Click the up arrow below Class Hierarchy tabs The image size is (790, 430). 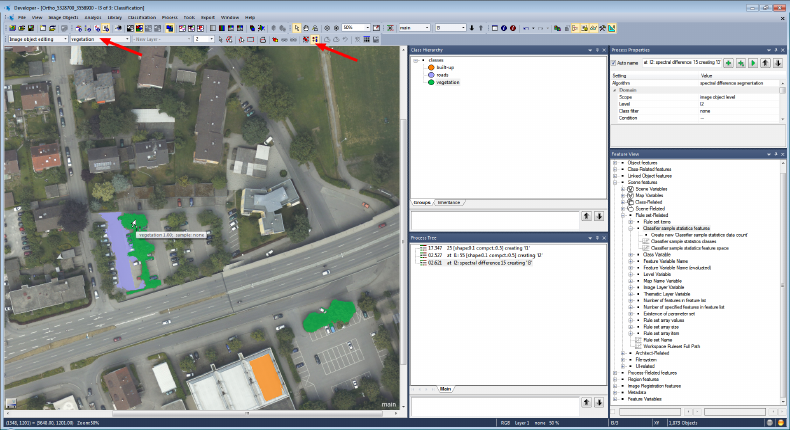click(587, 215)
